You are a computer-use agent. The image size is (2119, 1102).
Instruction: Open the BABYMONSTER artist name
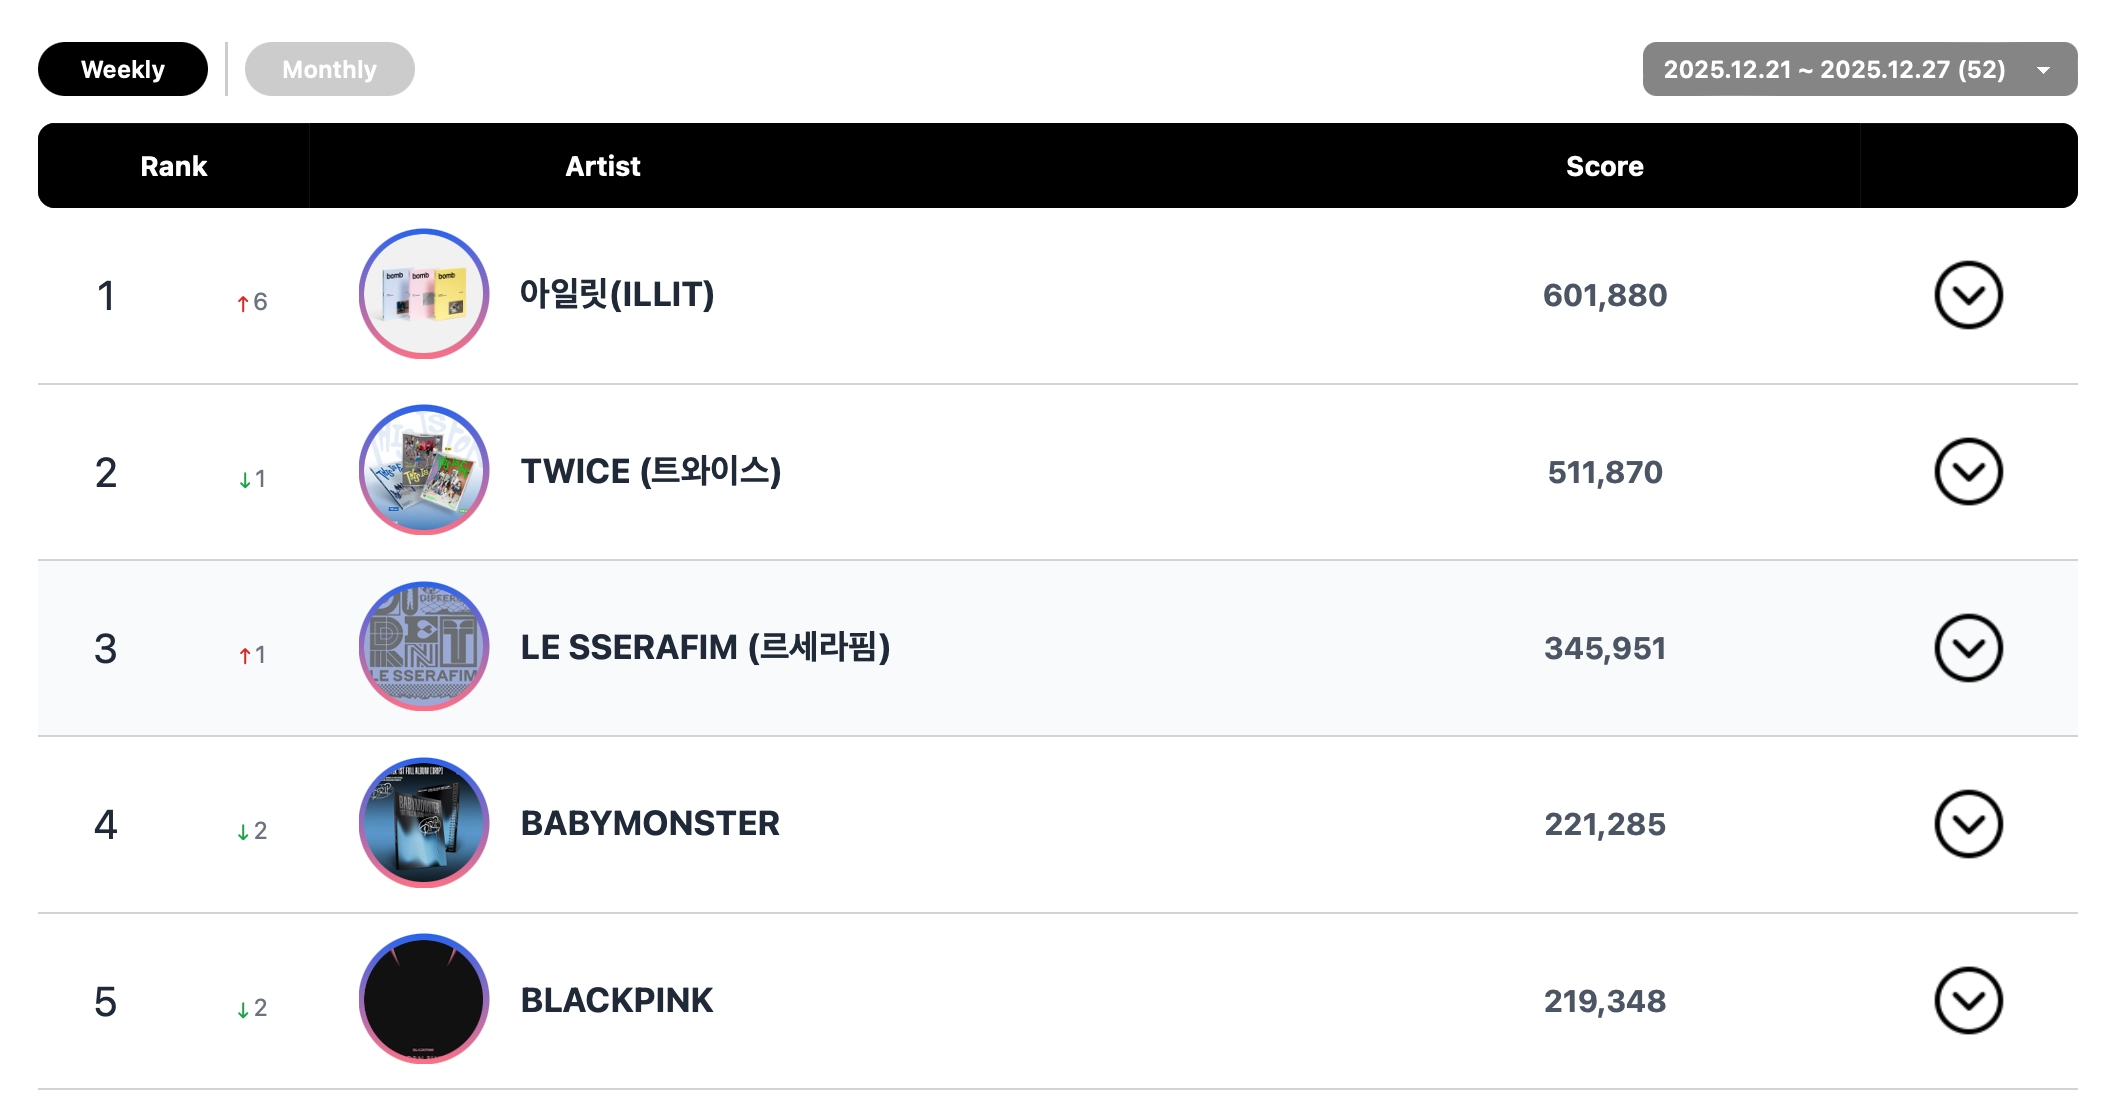pyautogui.click(x=650, y=824)
